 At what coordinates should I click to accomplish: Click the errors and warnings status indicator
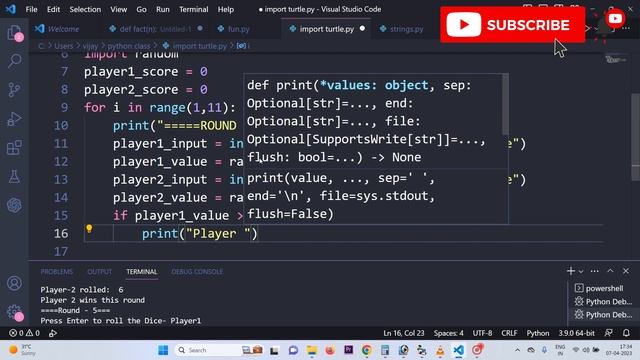tap(24, 333)
